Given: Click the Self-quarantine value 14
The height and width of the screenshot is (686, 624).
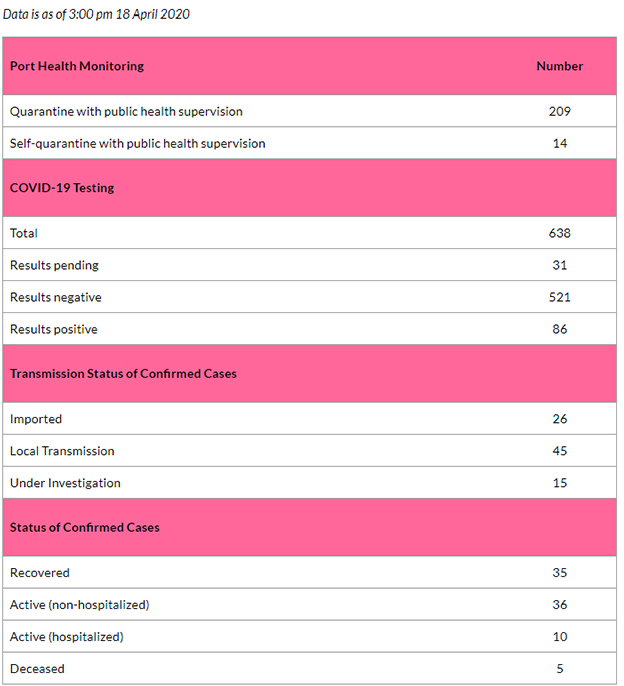Looking at the screenshot, I should tap(560, 144).
